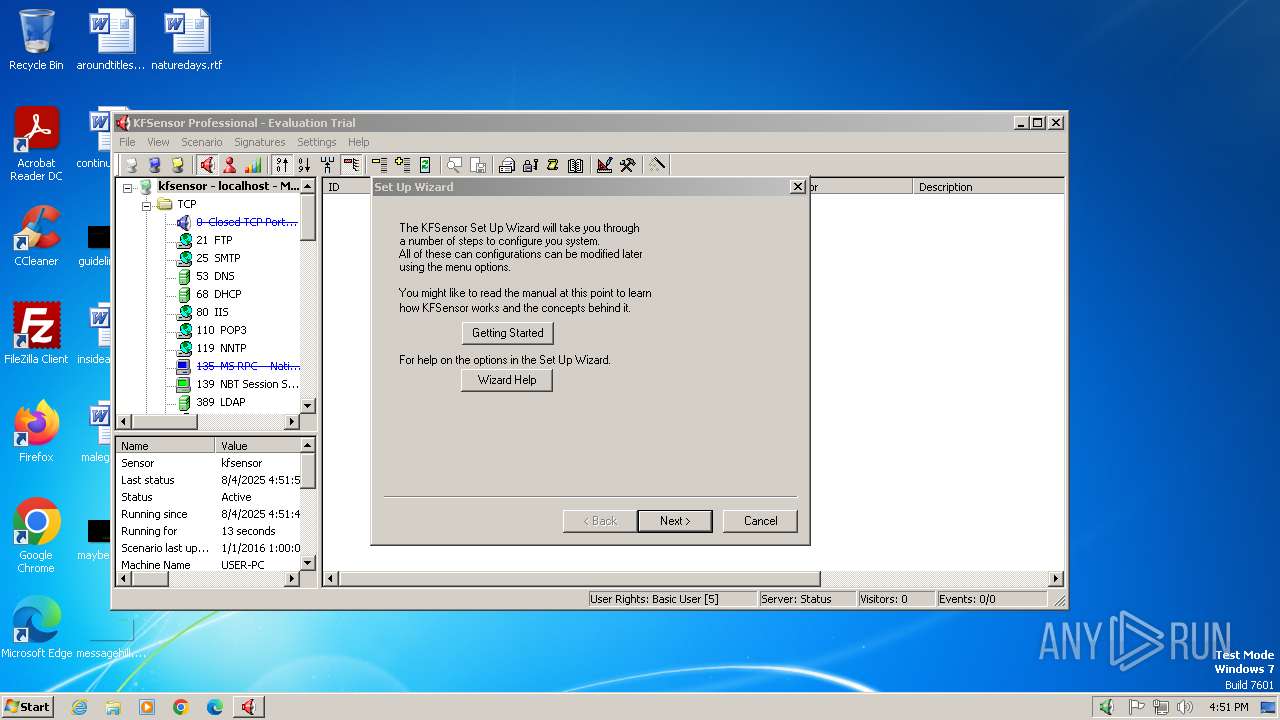Select the 53 DNS tree item
Viewport: 1280px width, 720px height.
click(x=215, y=276)
